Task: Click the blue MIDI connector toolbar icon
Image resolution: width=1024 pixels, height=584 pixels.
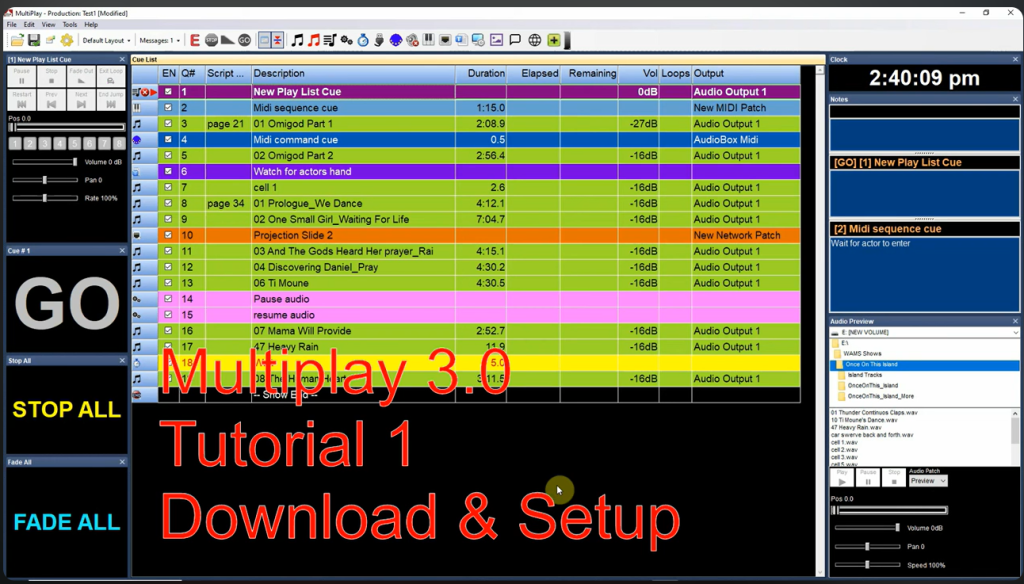Action: coord(396,41)
